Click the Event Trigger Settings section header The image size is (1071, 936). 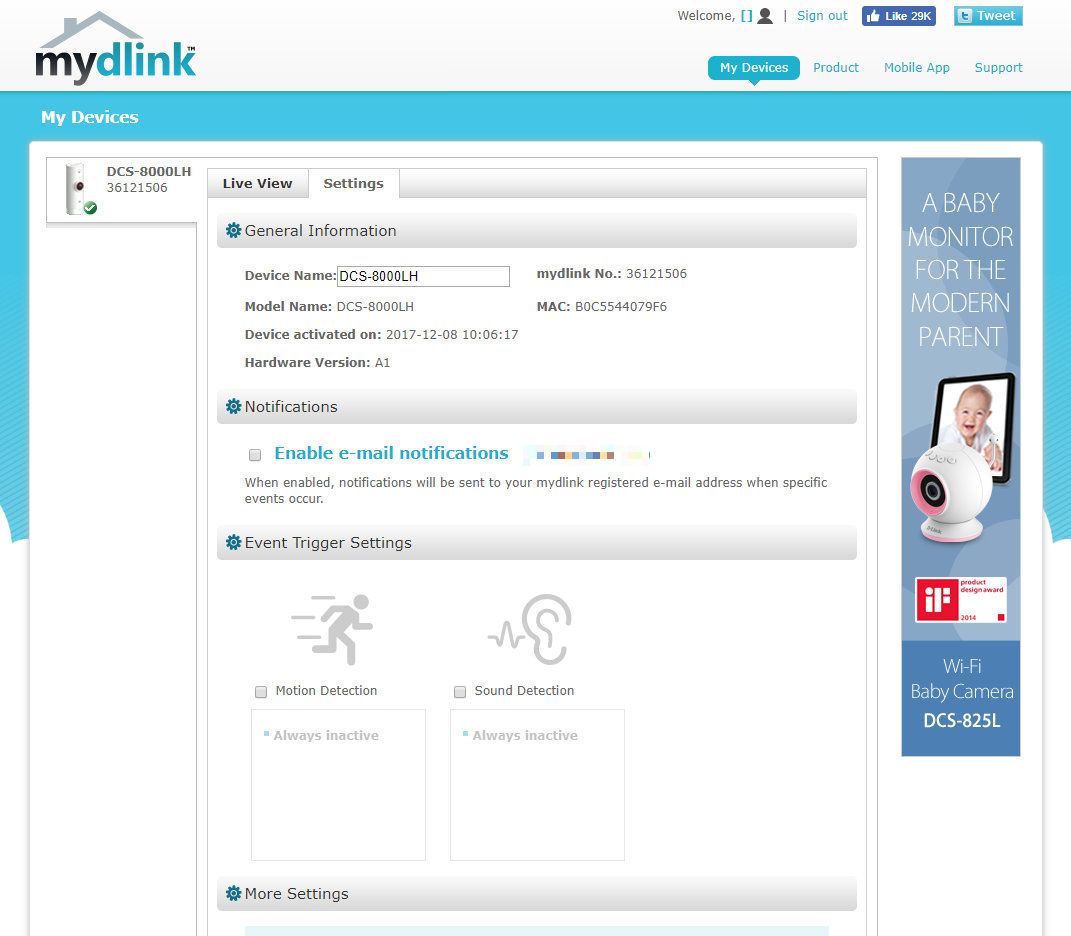537,542
